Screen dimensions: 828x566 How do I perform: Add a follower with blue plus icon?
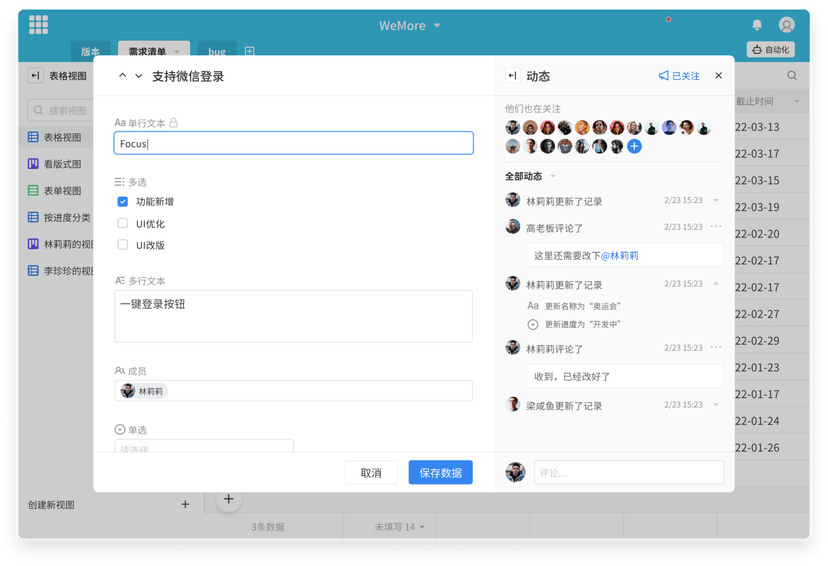pyautogui.click(x=634, y=146)
